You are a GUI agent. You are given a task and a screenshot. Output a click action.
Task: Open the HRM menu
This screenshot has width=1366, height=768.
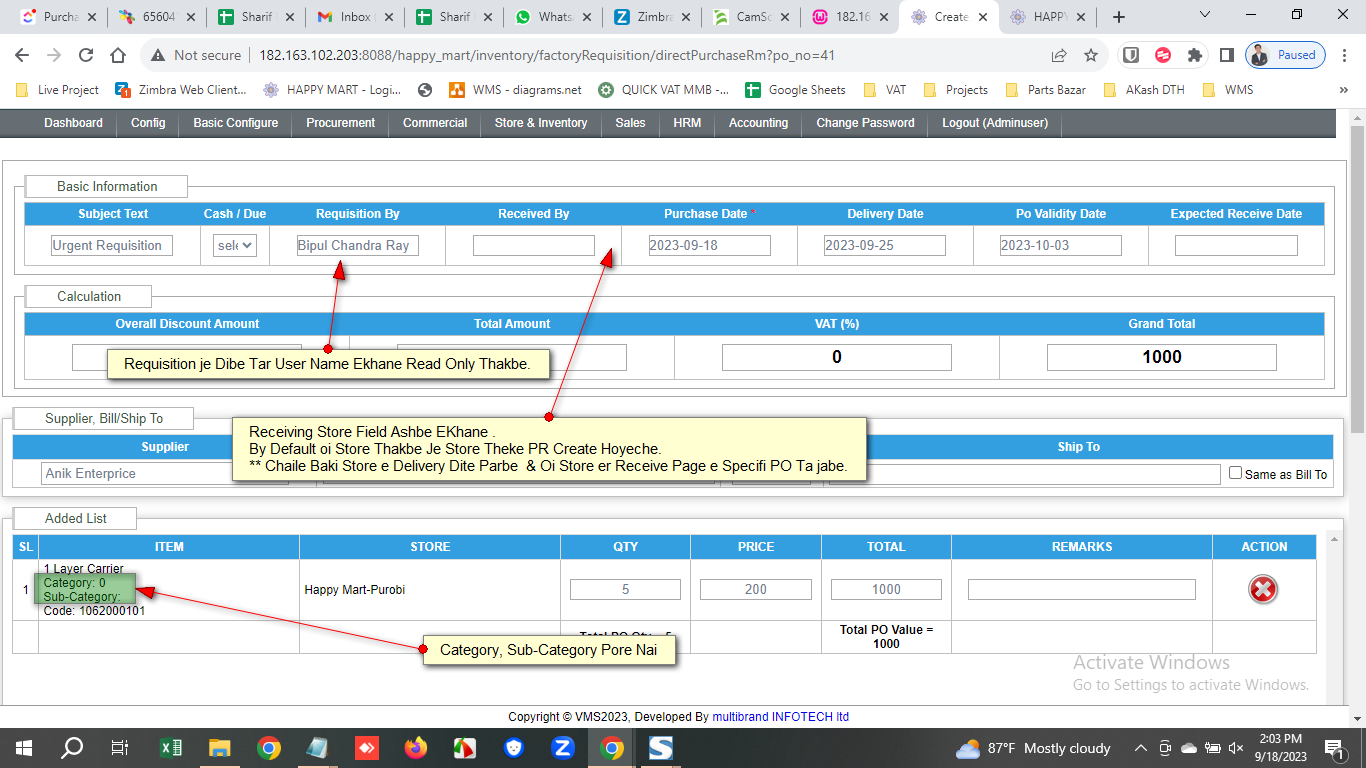tap(687, 123)
